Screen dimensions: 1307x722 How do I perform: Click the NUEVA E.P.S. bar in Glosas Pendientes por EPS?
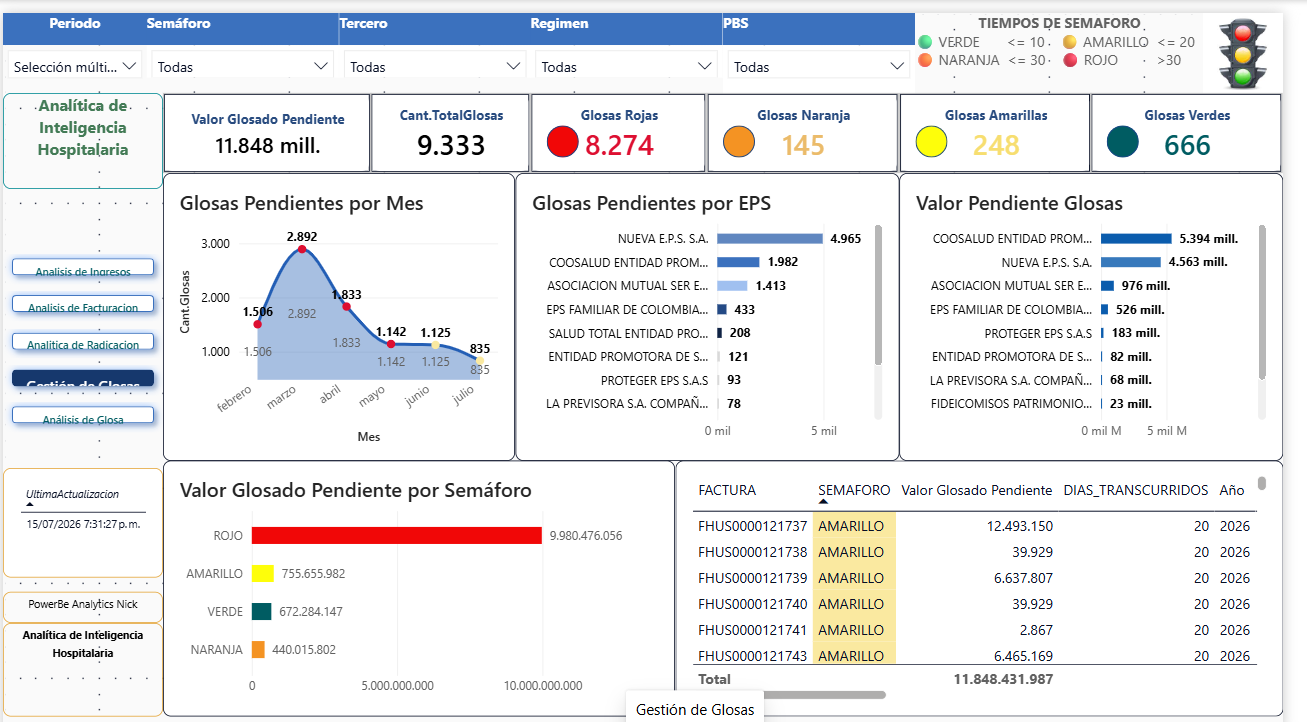tap(770, 239)
